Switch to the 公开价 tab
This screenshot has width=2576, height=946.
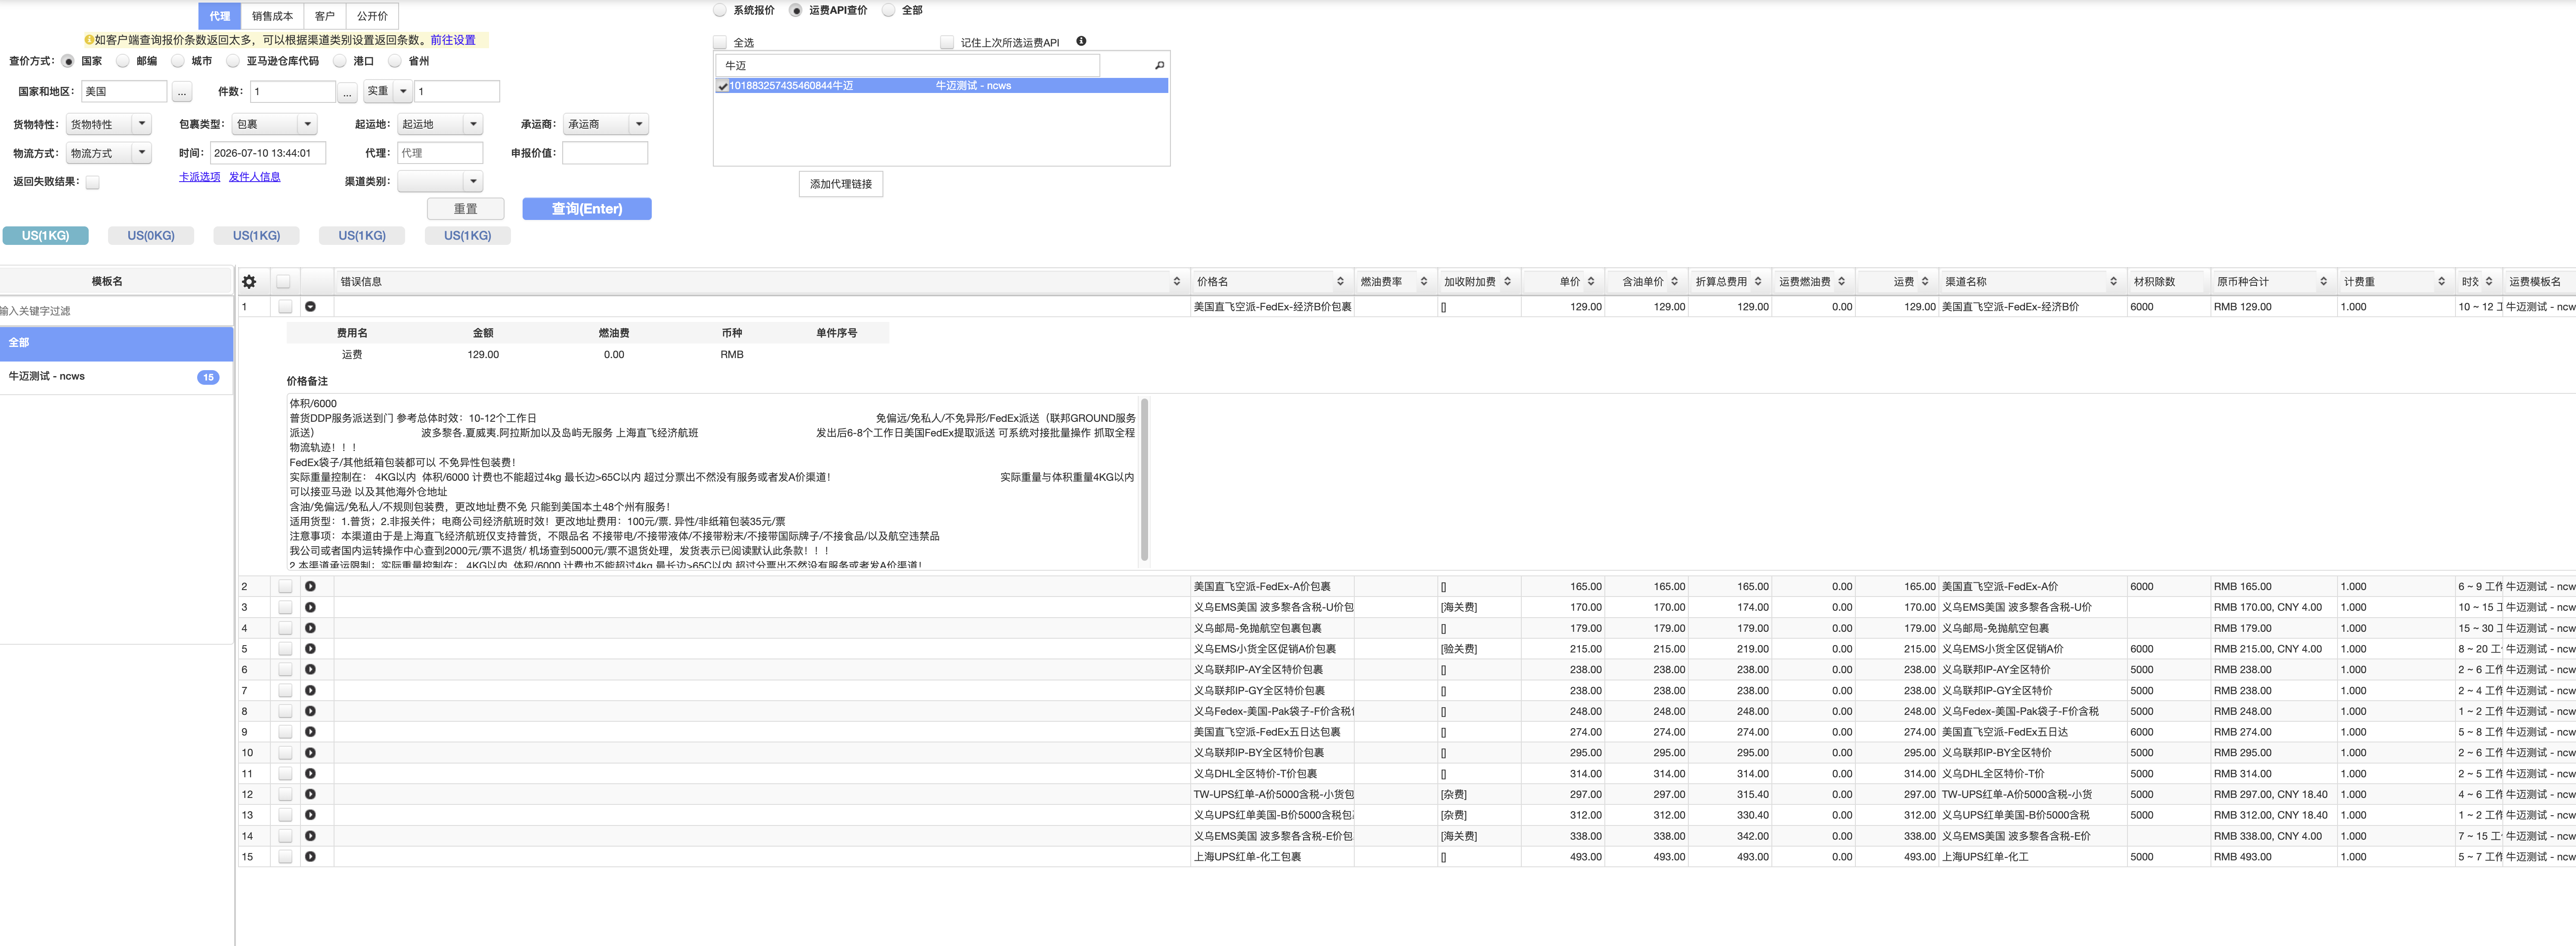[372, 16]
